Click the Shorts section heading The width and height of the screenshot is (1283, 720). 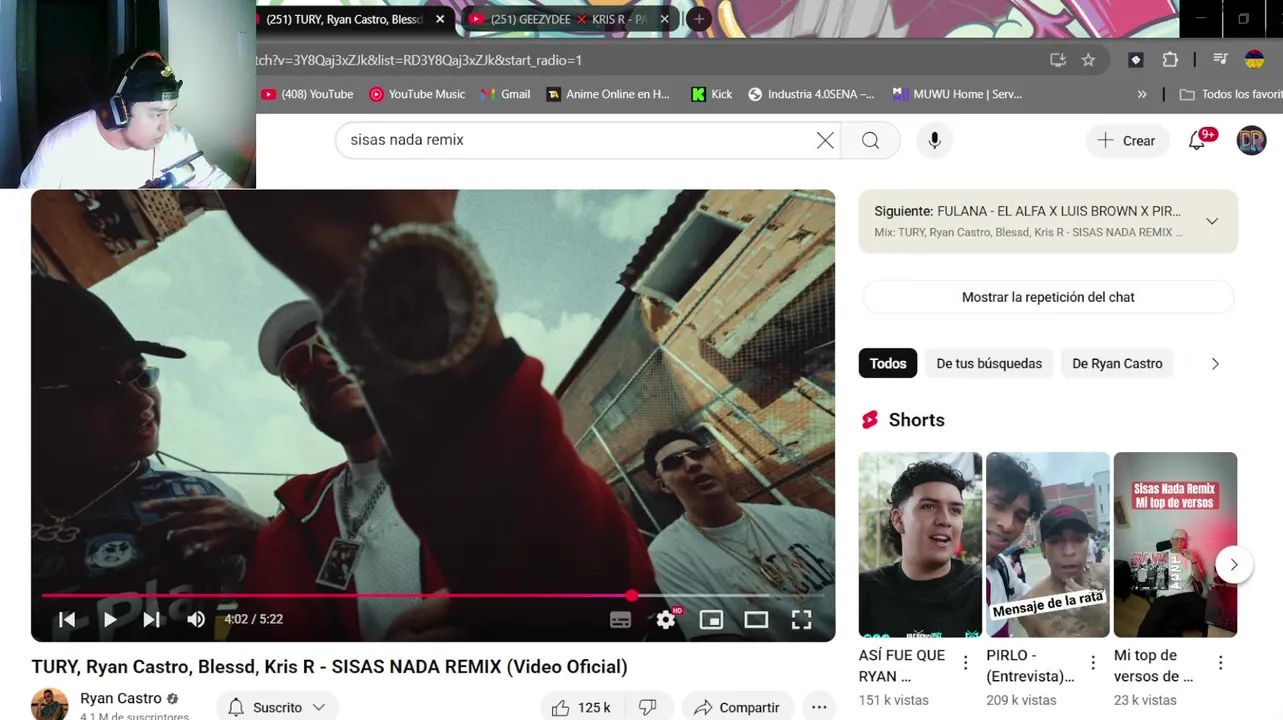point(916,420)
